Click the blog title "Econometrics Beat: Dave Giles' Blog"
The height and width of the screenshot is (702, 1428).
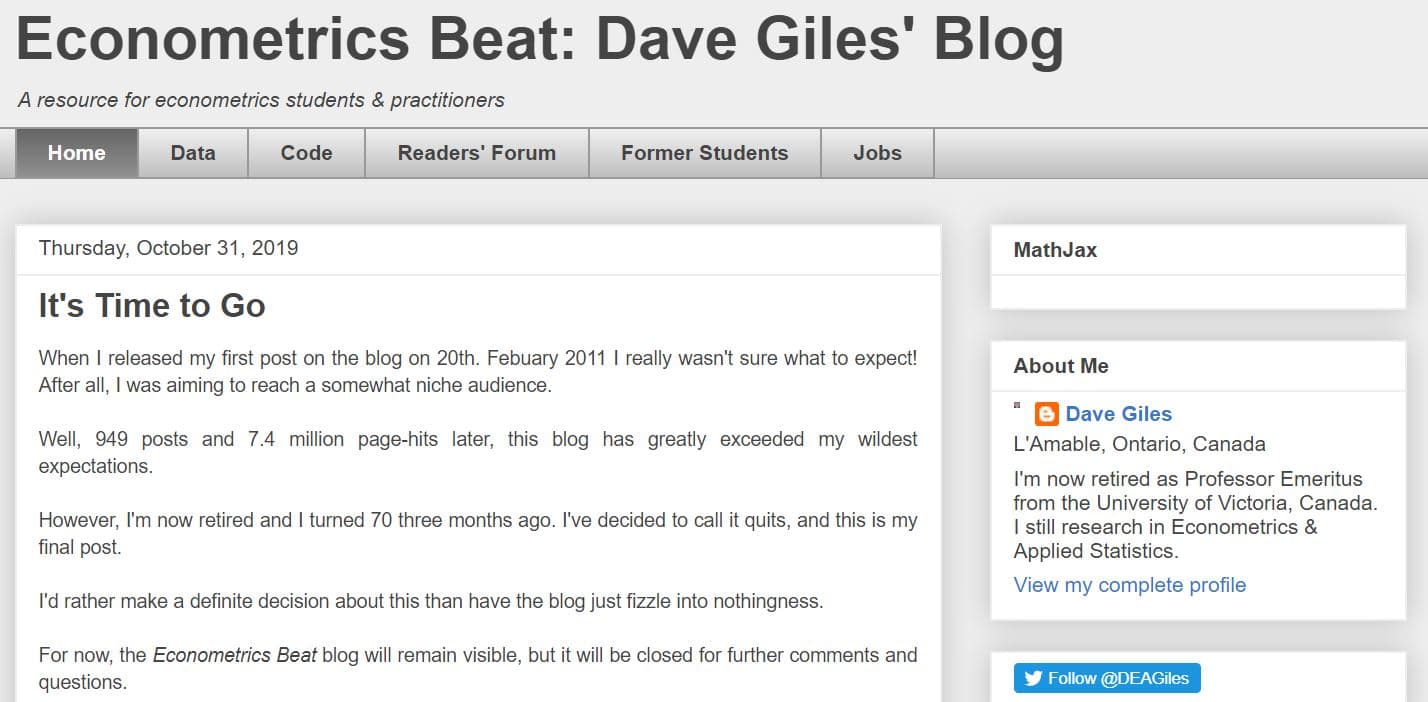pyautogui.click(x=540, y=40)
